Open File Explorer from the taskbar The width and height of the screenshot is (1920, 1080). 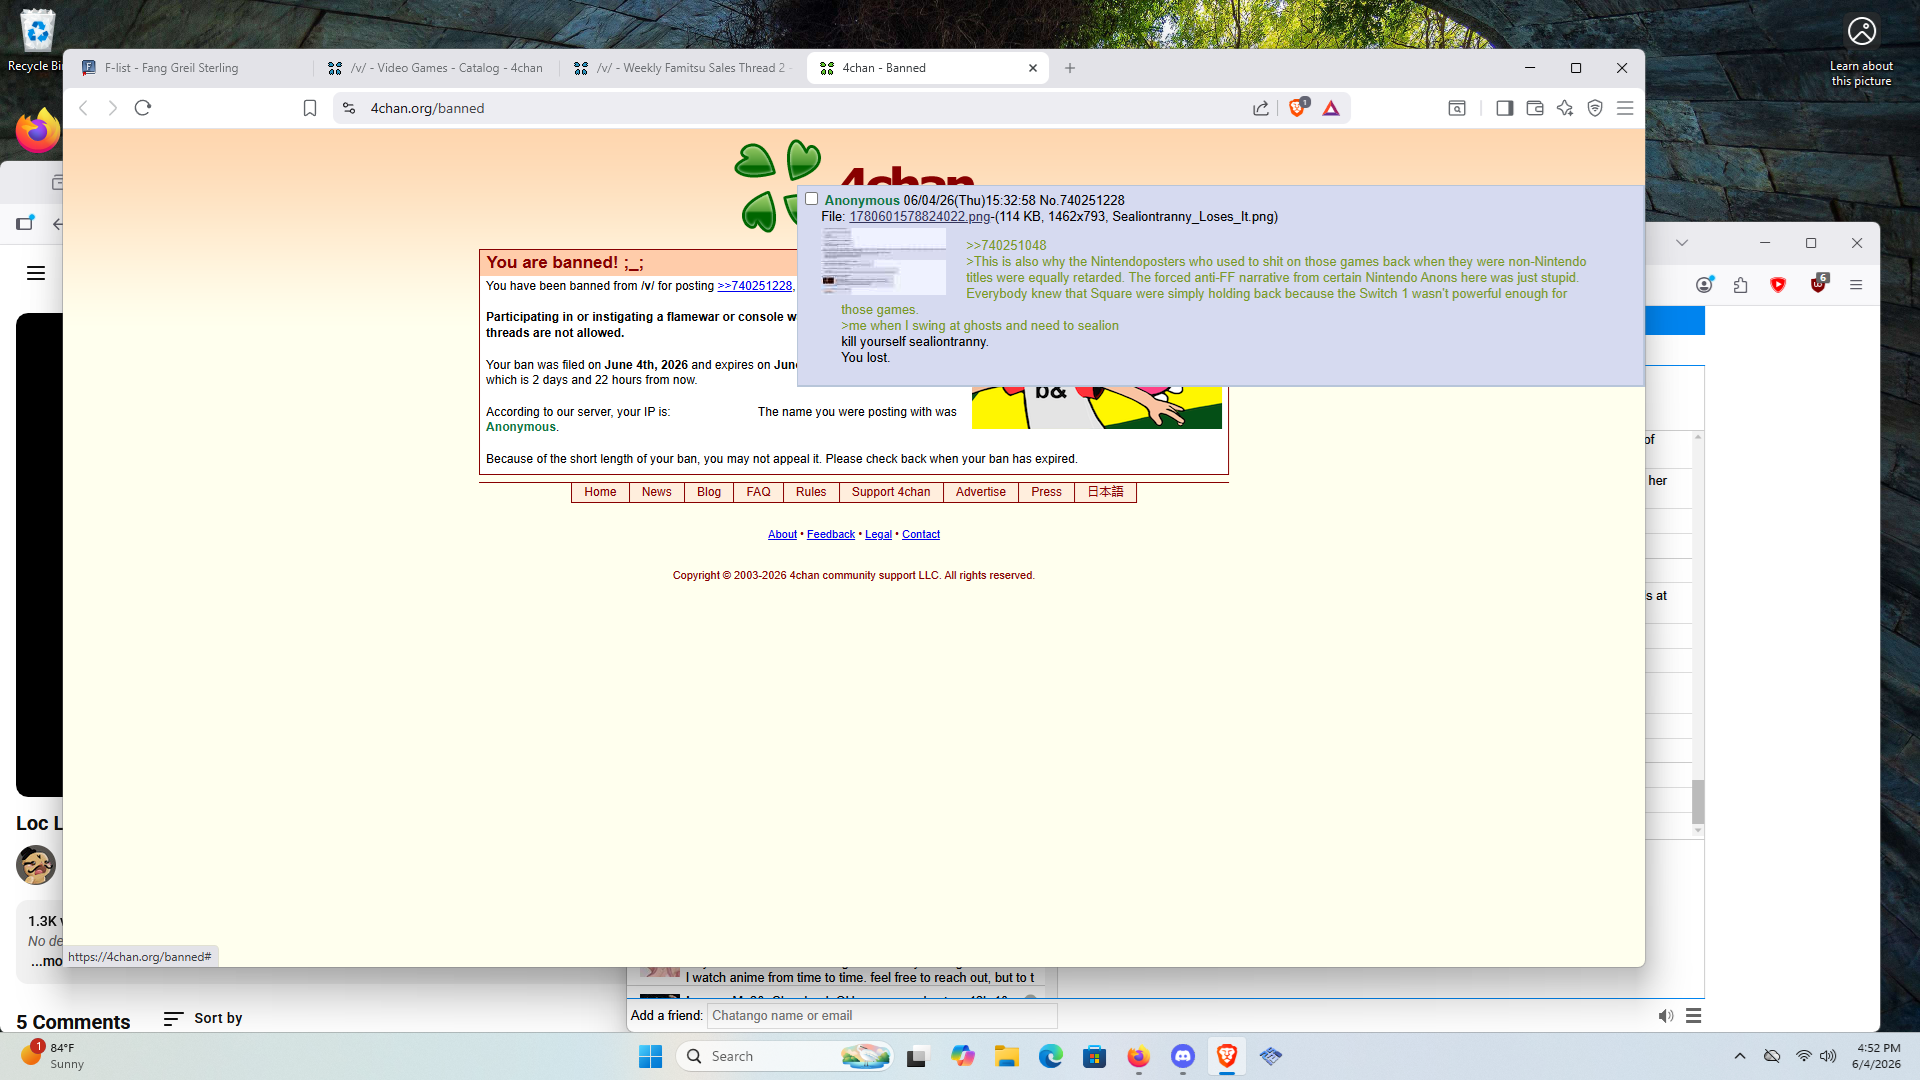click(1006, 1056)
